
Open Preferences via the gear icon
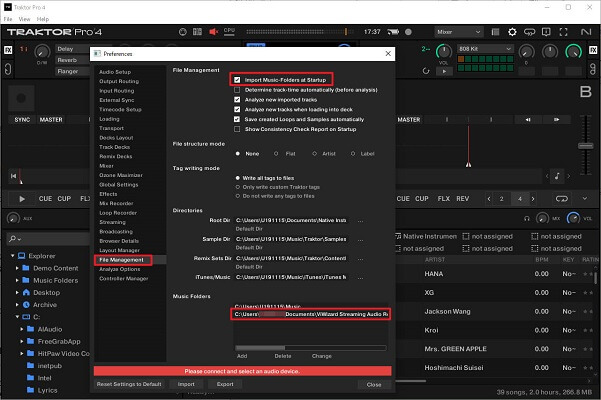pyautogui.click(x=512, y=32)
